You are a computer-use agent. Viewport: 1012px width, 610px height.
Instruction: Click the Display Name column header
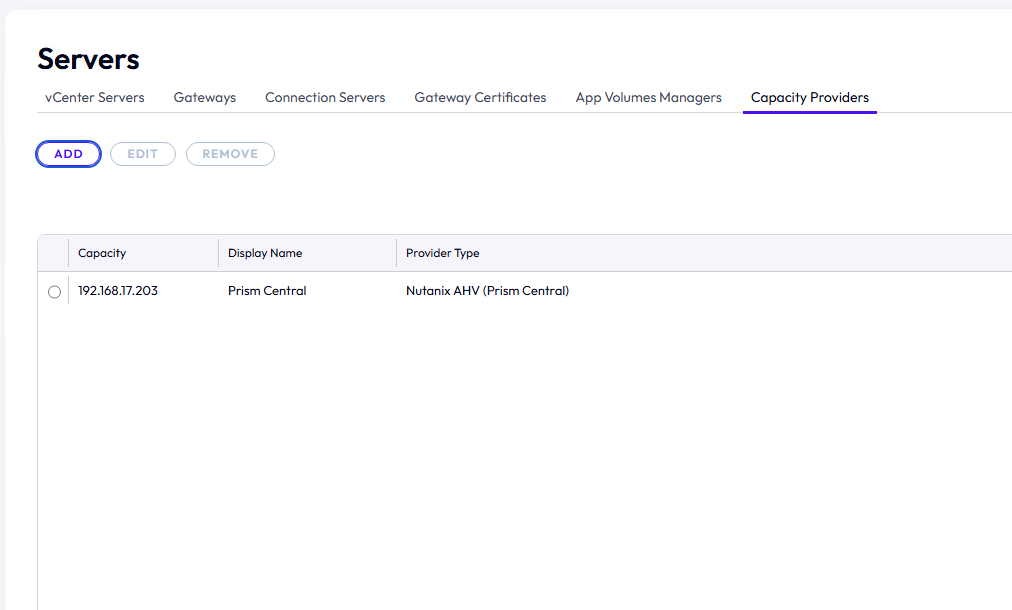click(x=265, y=253)
